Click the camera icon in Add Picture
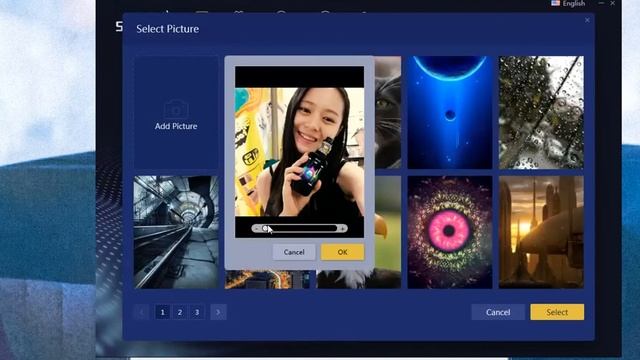Viewport: 640px width, 360px height. point(176,109)
